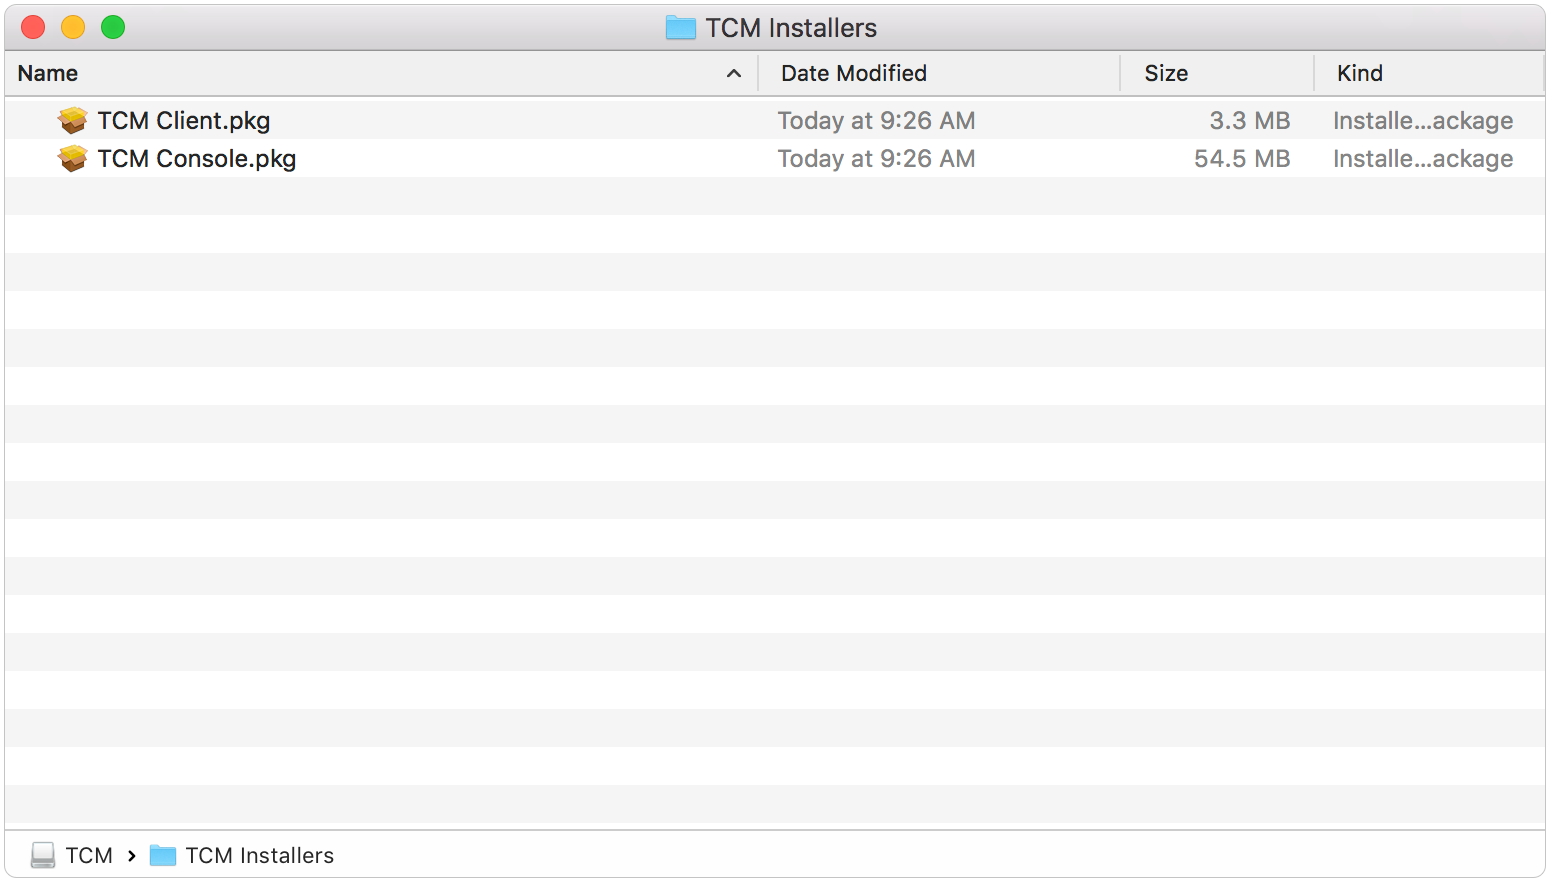Click TCM Installers label in path bar
This screenshot has width=1550, height=882.
point(260,855)
